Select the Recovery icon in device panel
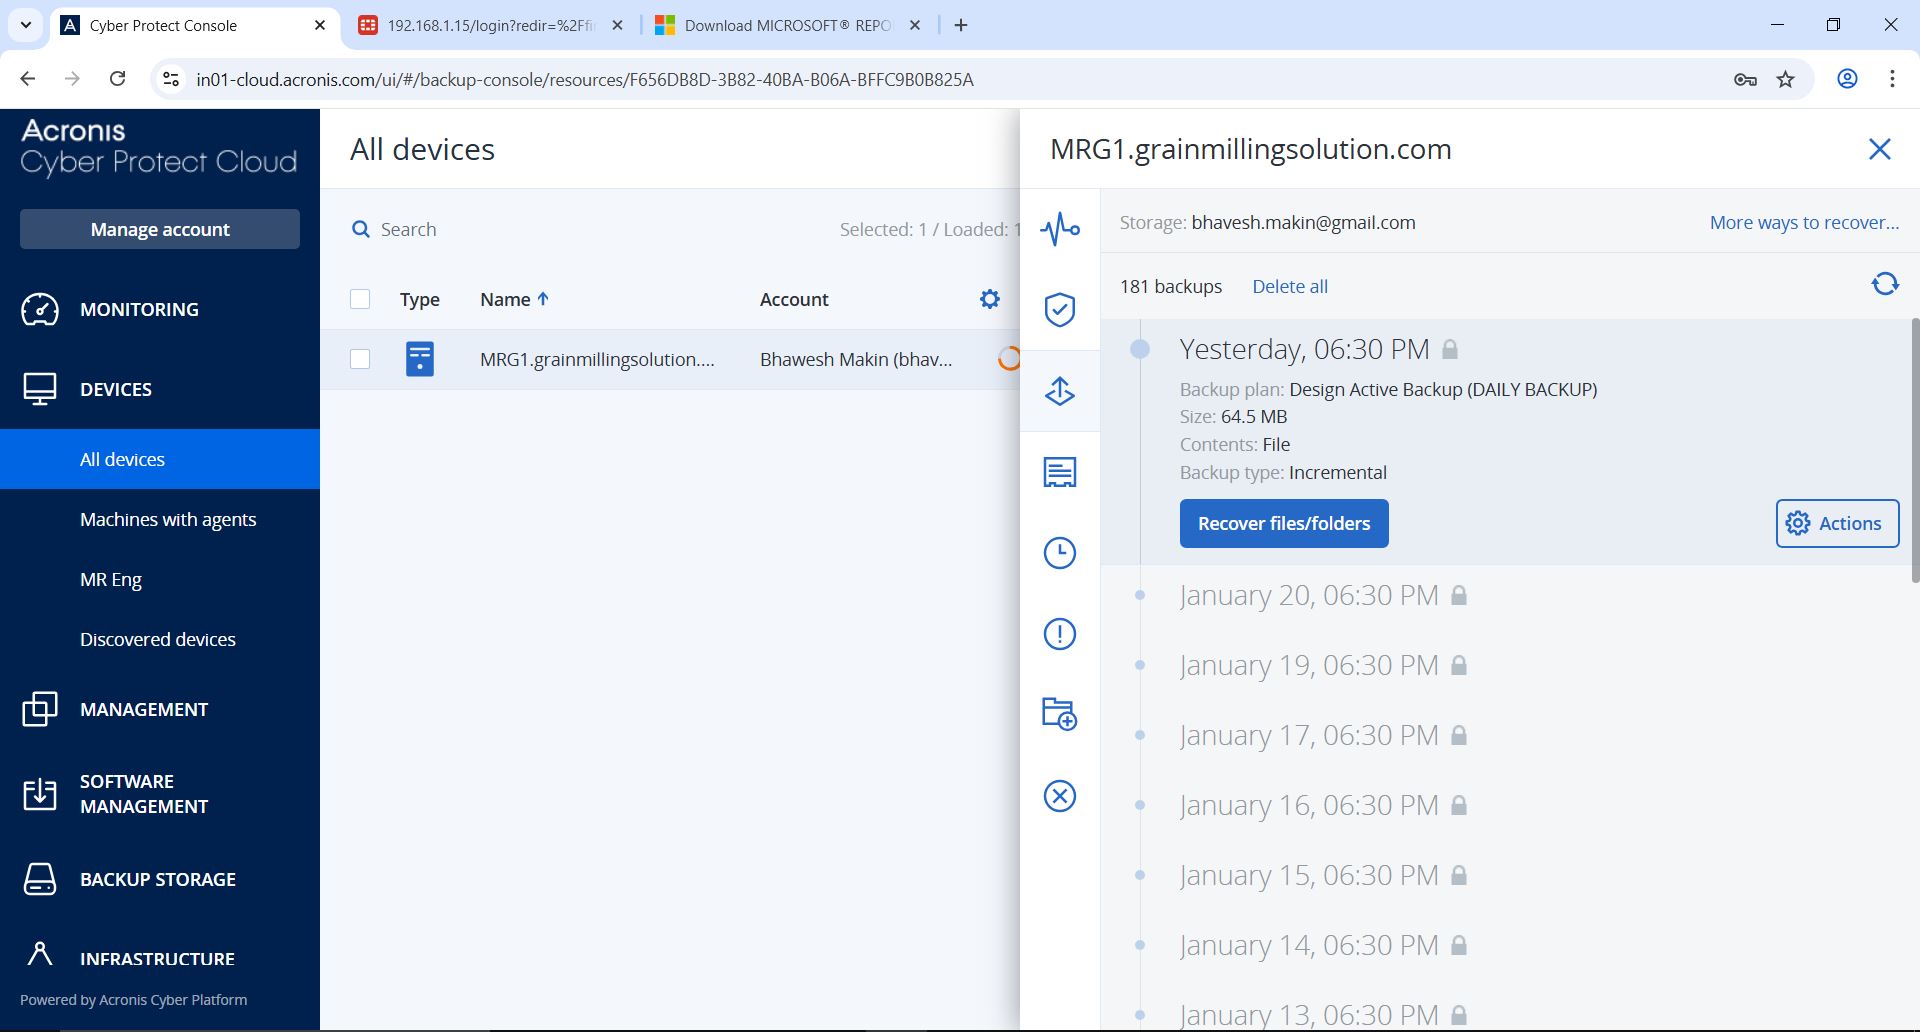The width and height of the screenshot is (1920, 1032). click(1060, 391)
